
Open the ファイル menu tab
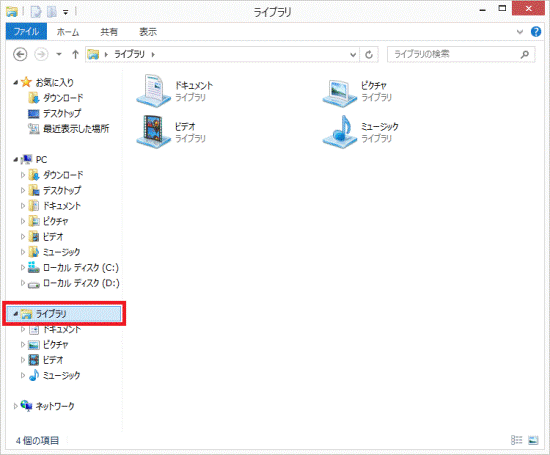point(26,32)
